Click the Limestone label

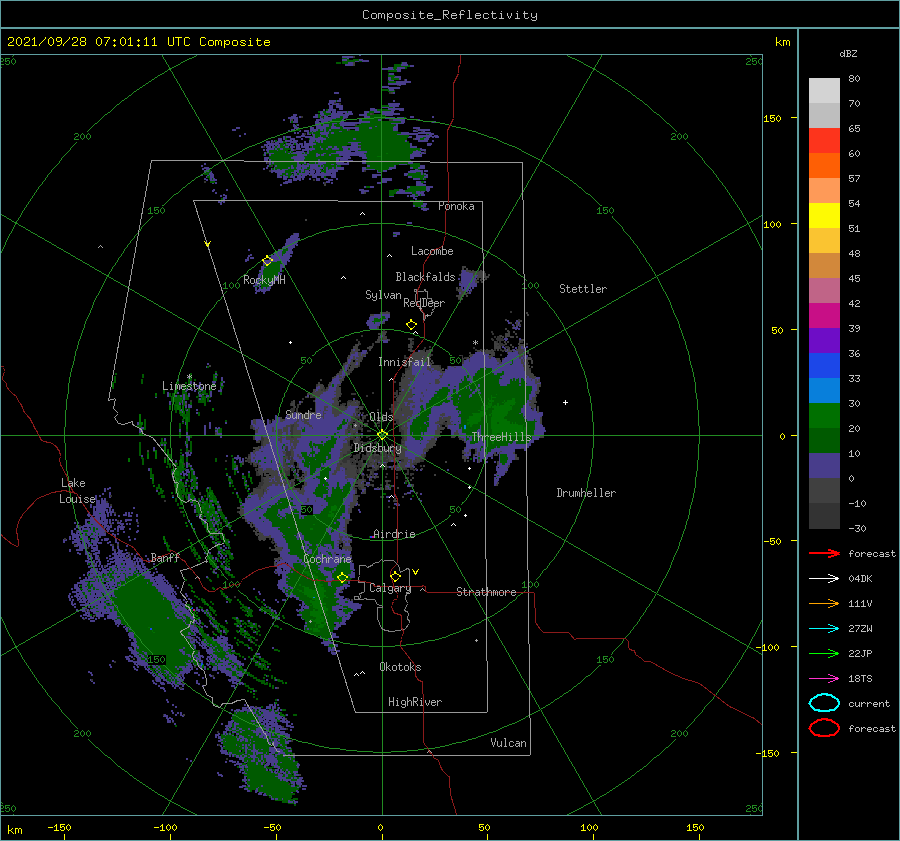click(189, 386)
